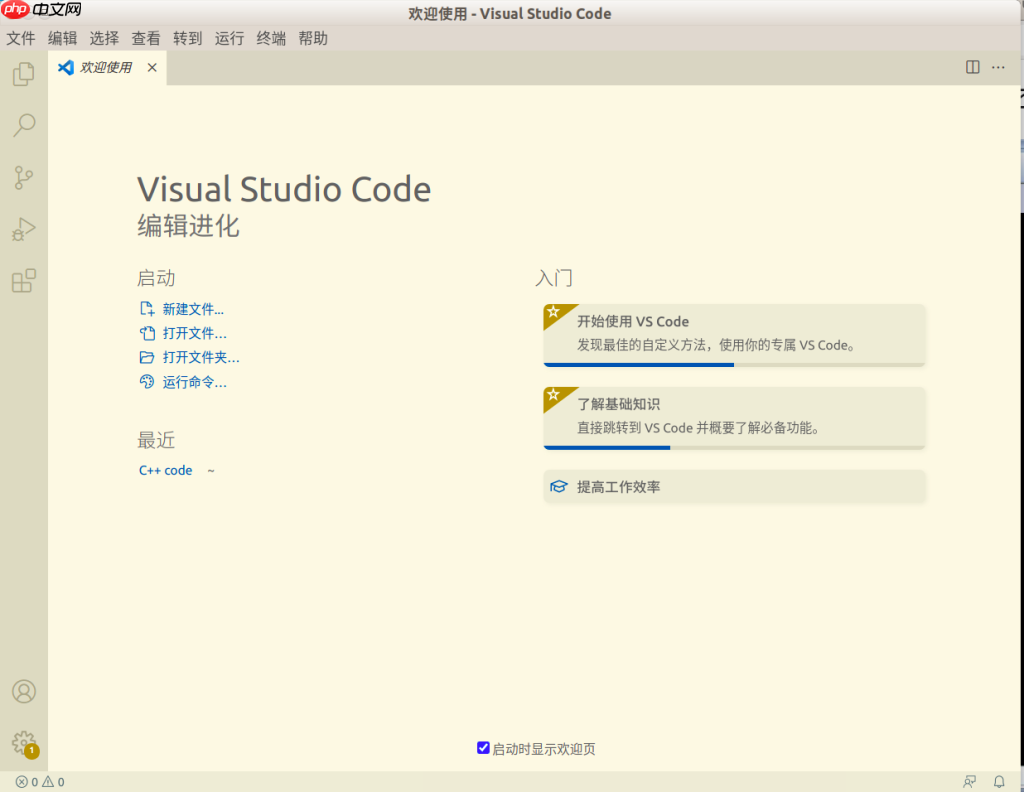Open the editor more actions ... menu
This screenshot has height=792, width=1024.
[x=998, y=67]
